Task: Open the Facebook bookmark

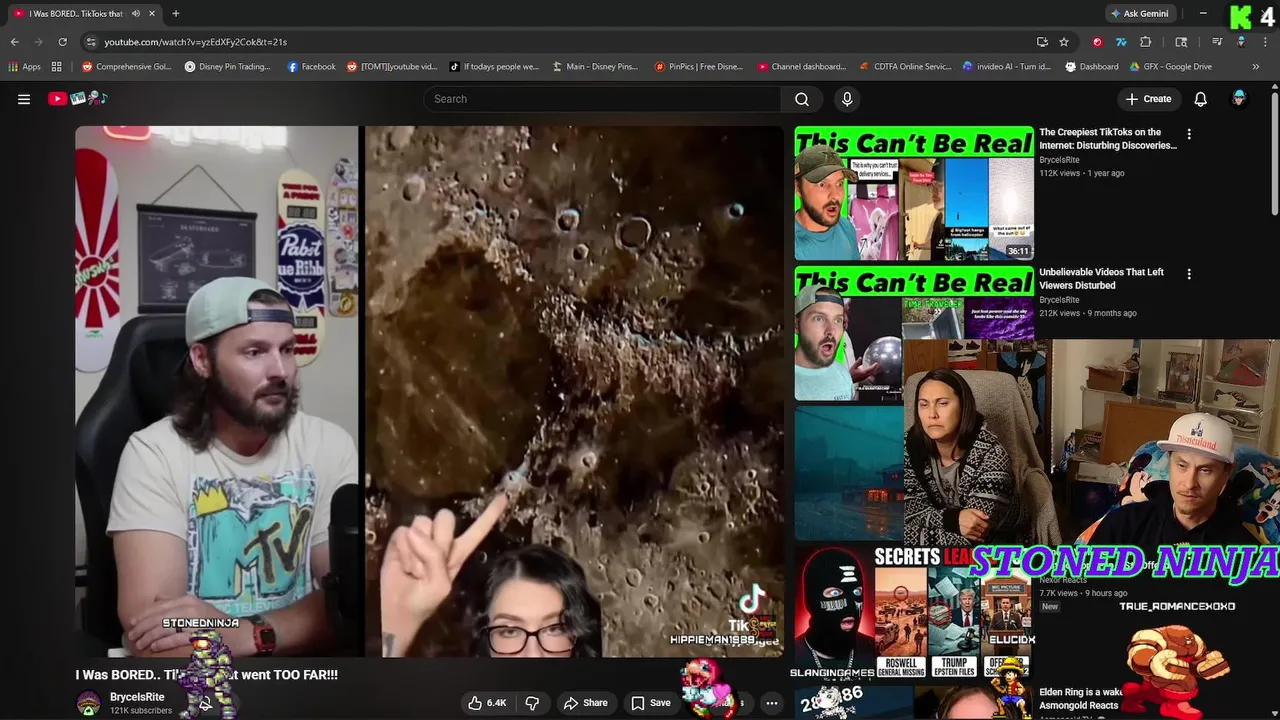Action: [311, 67]
